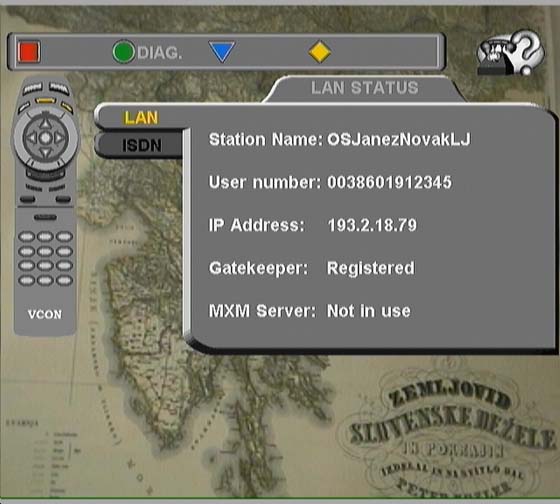
Task: Click the remote's left arrow
Action: (31, 138)
